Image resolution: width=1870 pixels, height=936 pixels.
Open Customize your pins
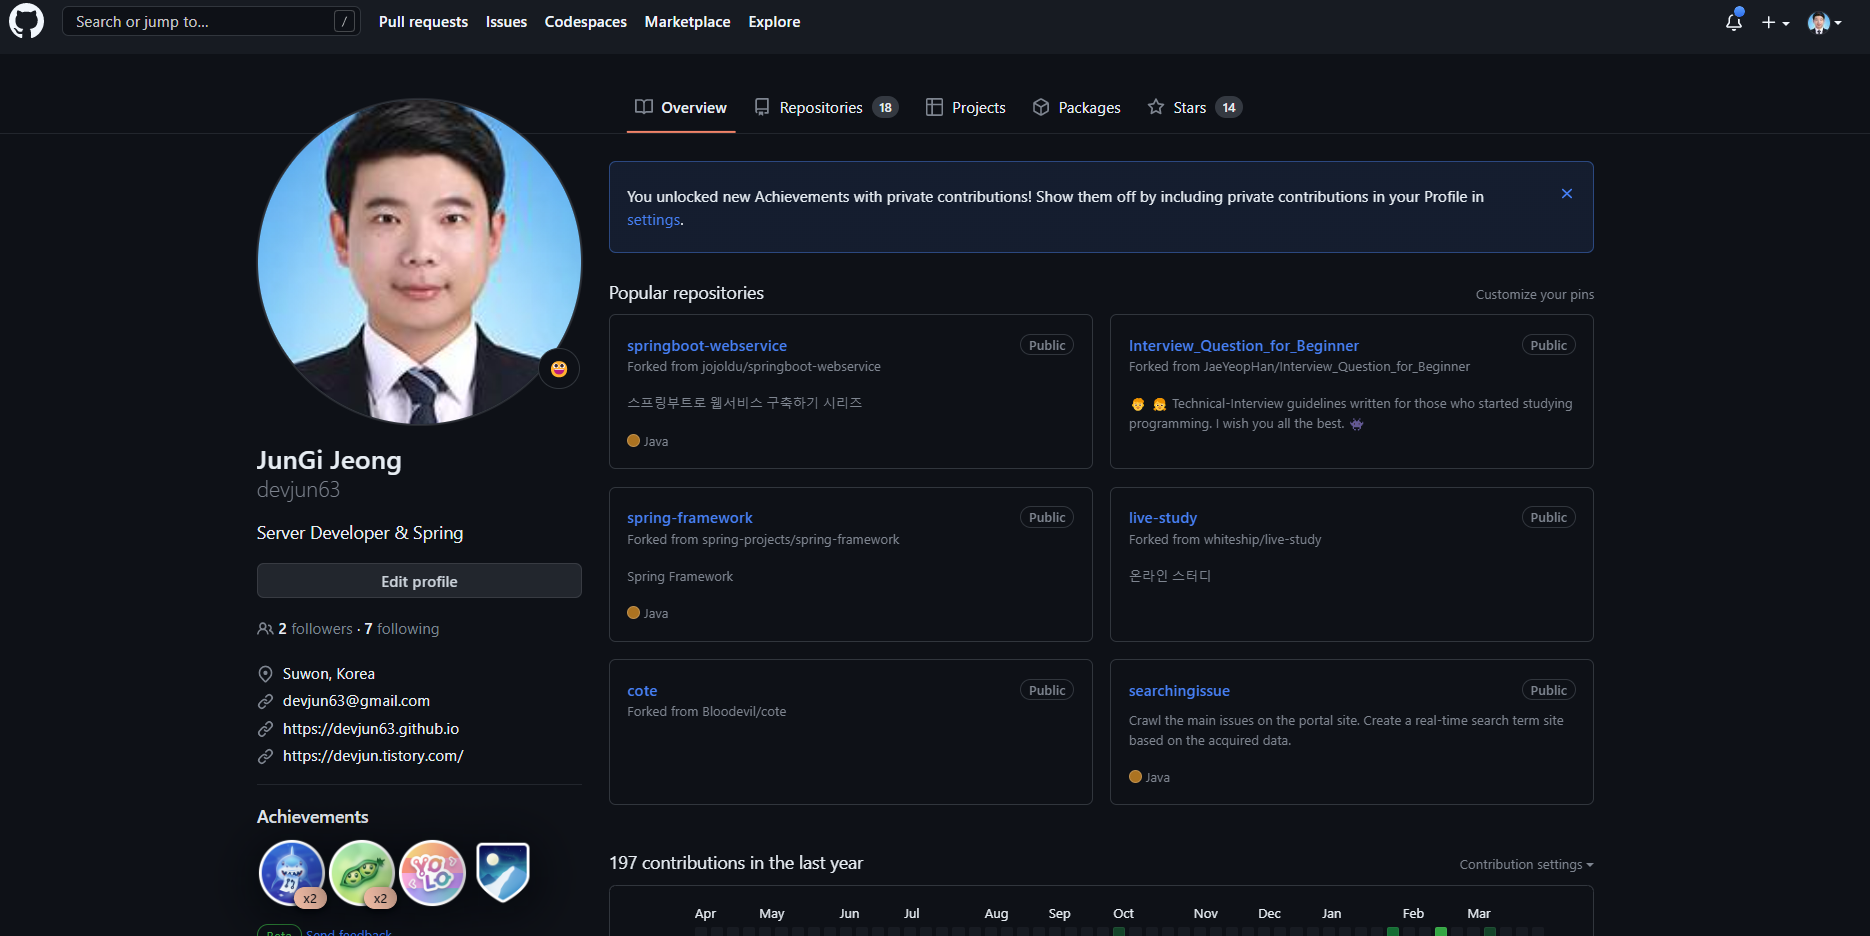coord(1535,294)
